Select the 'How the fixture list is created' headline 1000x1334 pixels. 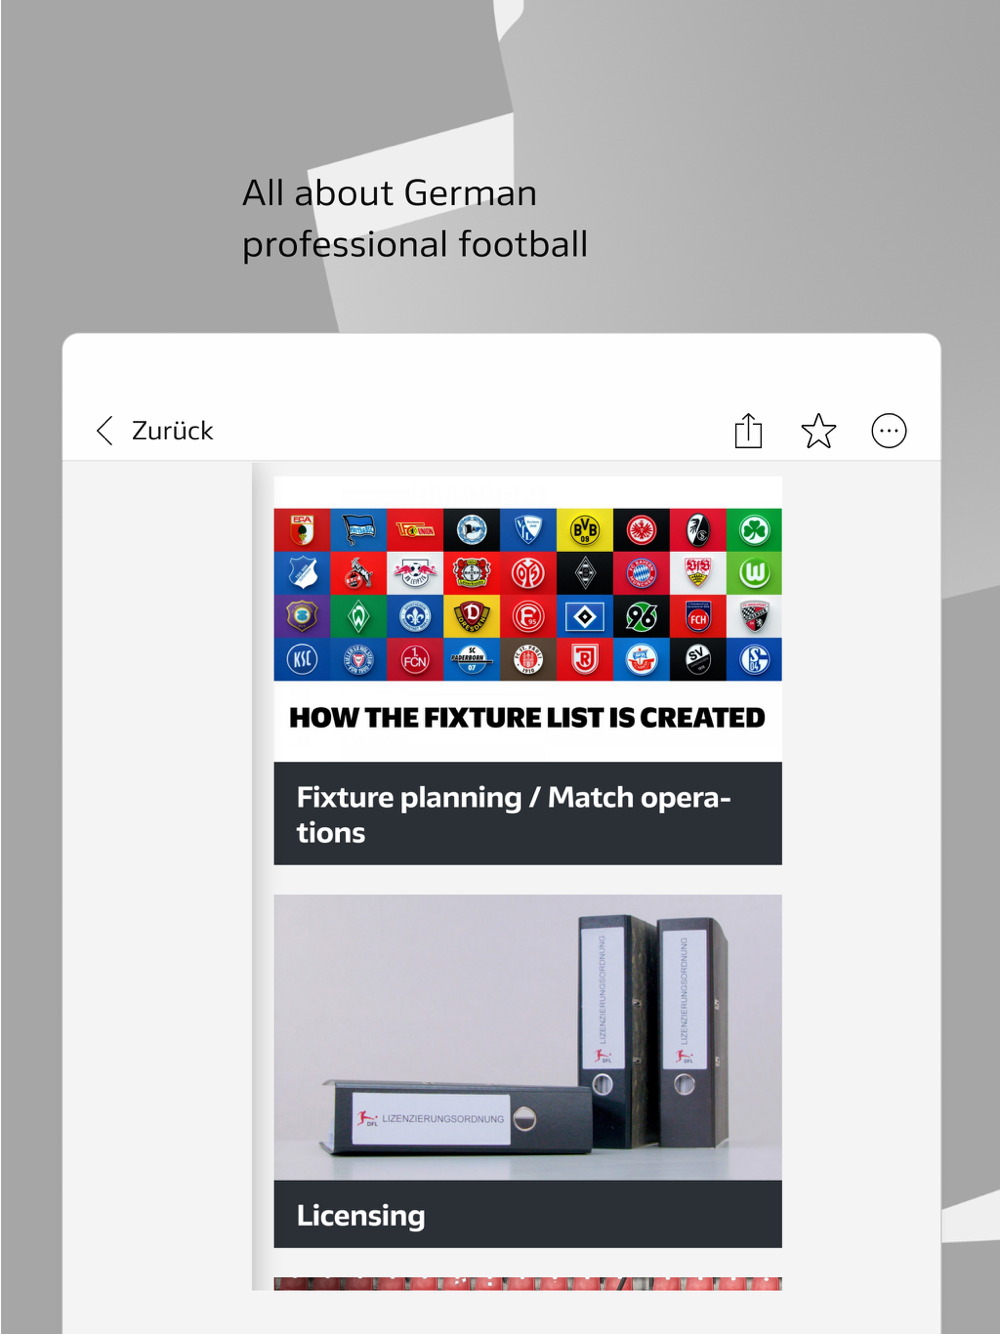tap(527, 718)
